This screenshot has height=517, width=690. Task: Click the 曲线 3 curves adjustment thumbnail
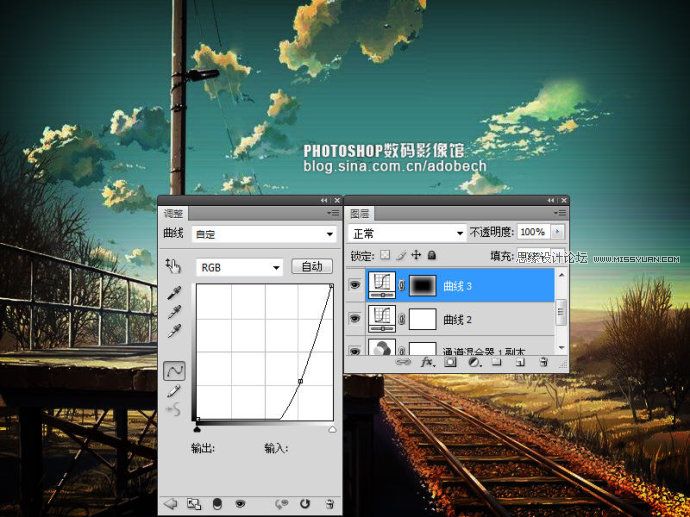coord(382,286)
